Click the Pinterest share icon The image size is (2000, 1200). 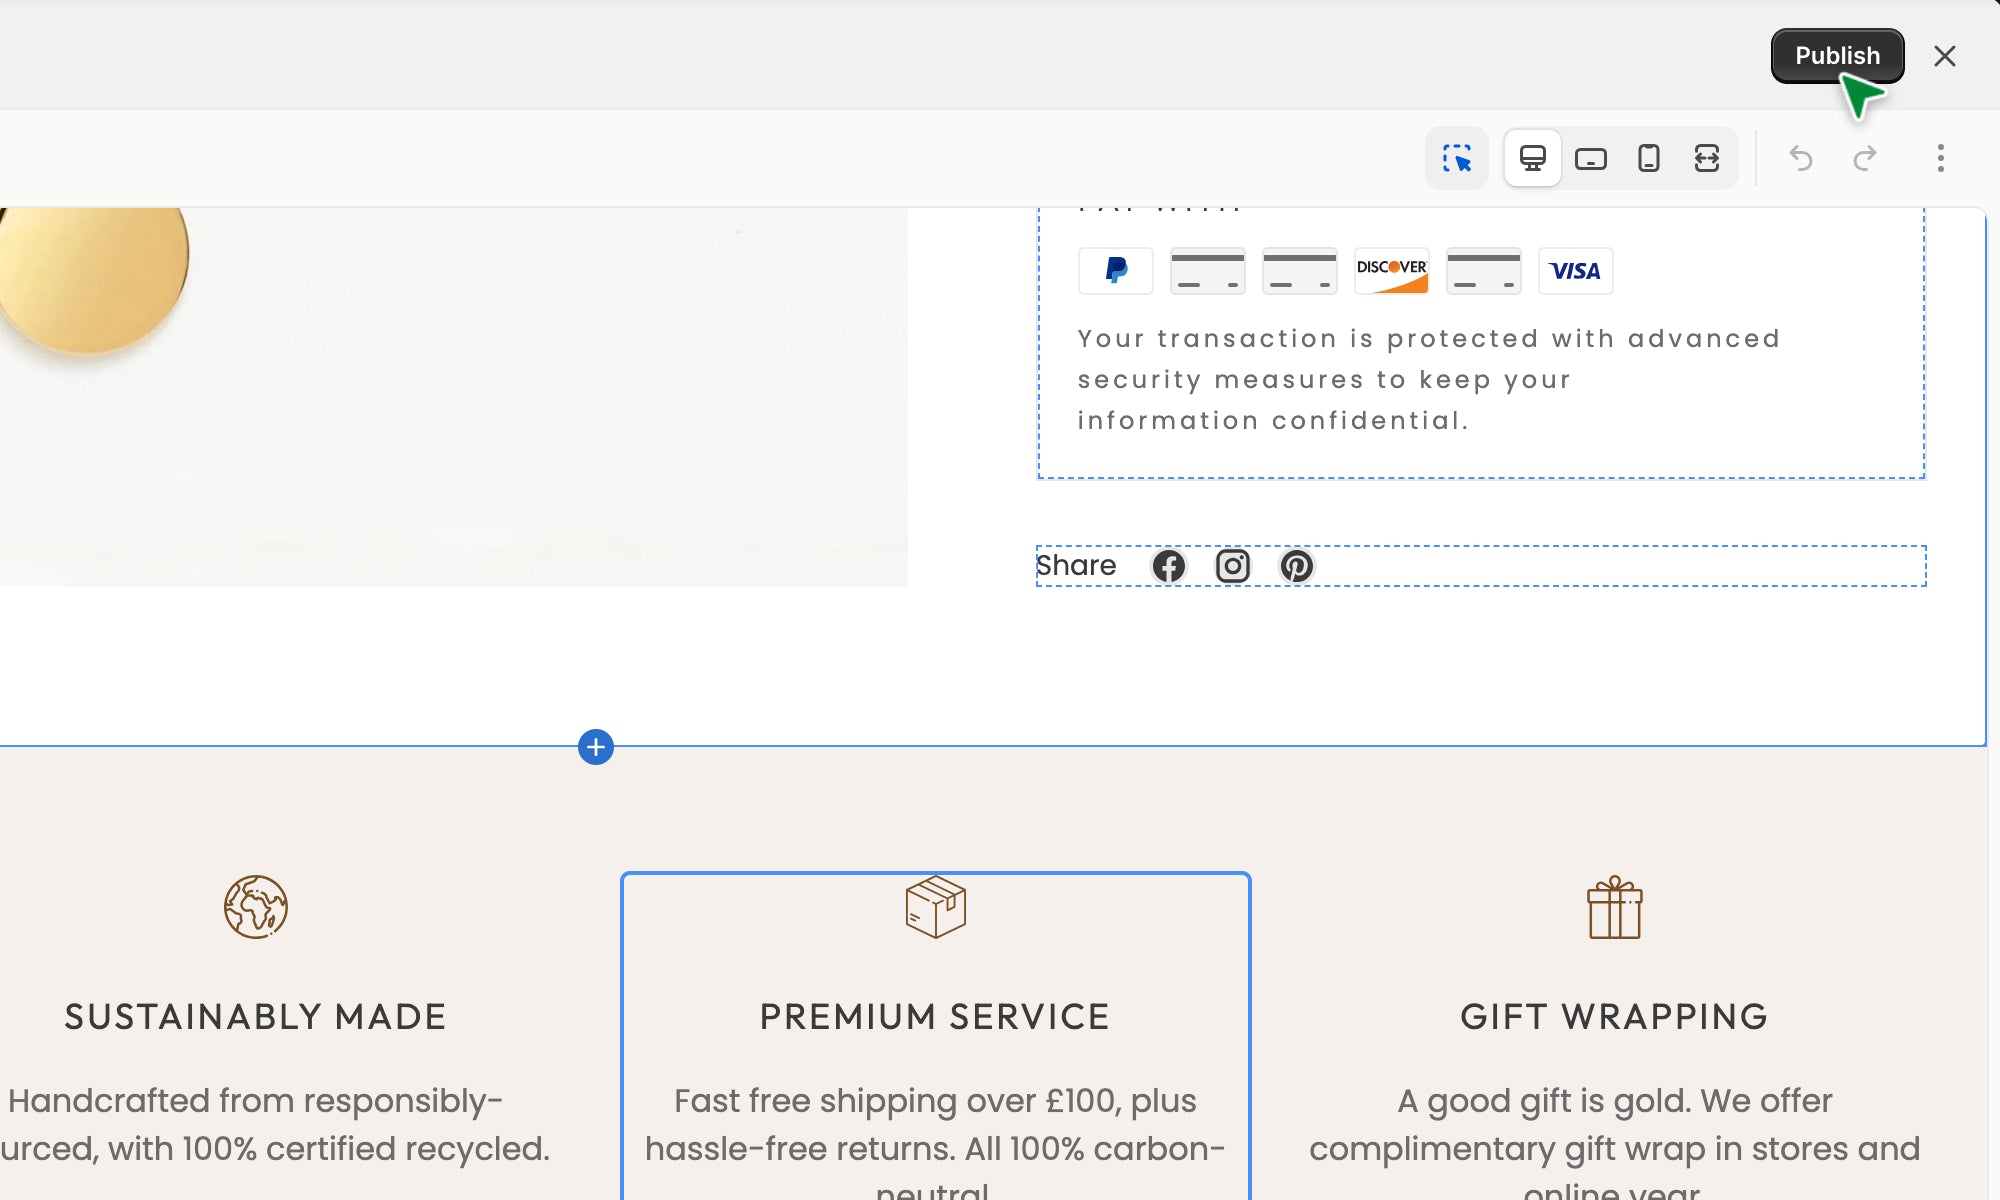[x=1296, y=566]
